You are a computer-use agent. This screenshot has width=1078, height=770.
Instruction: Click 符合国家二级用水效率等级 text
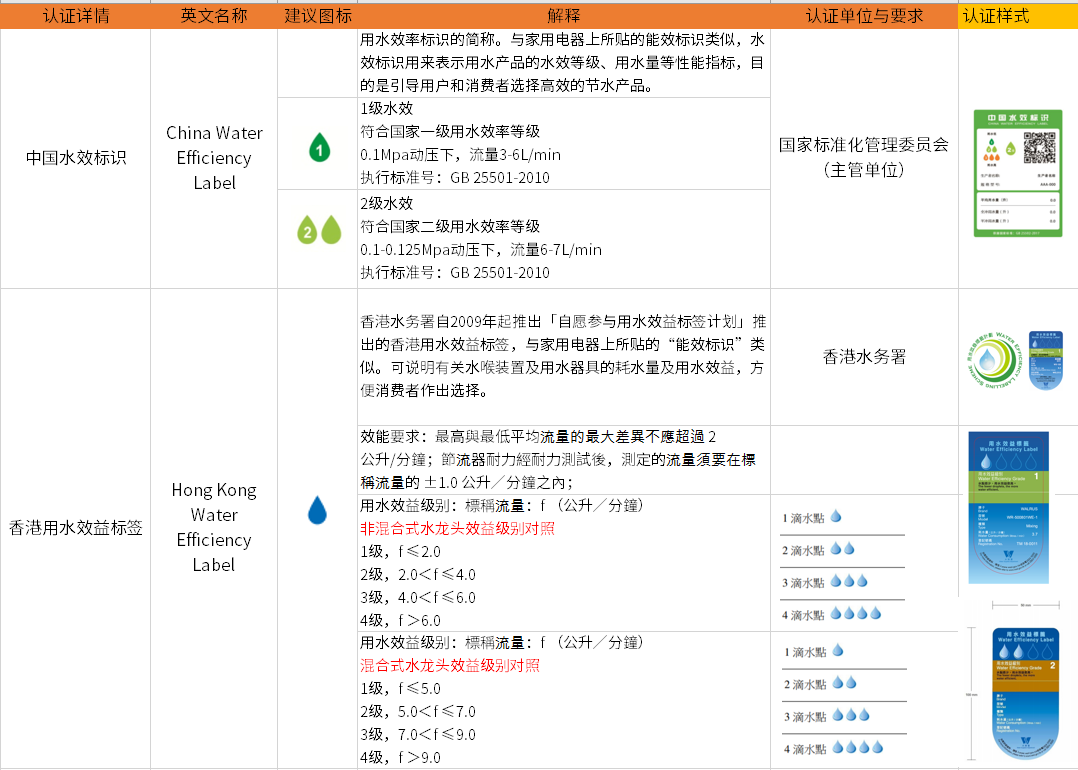[x=450, y=226]
